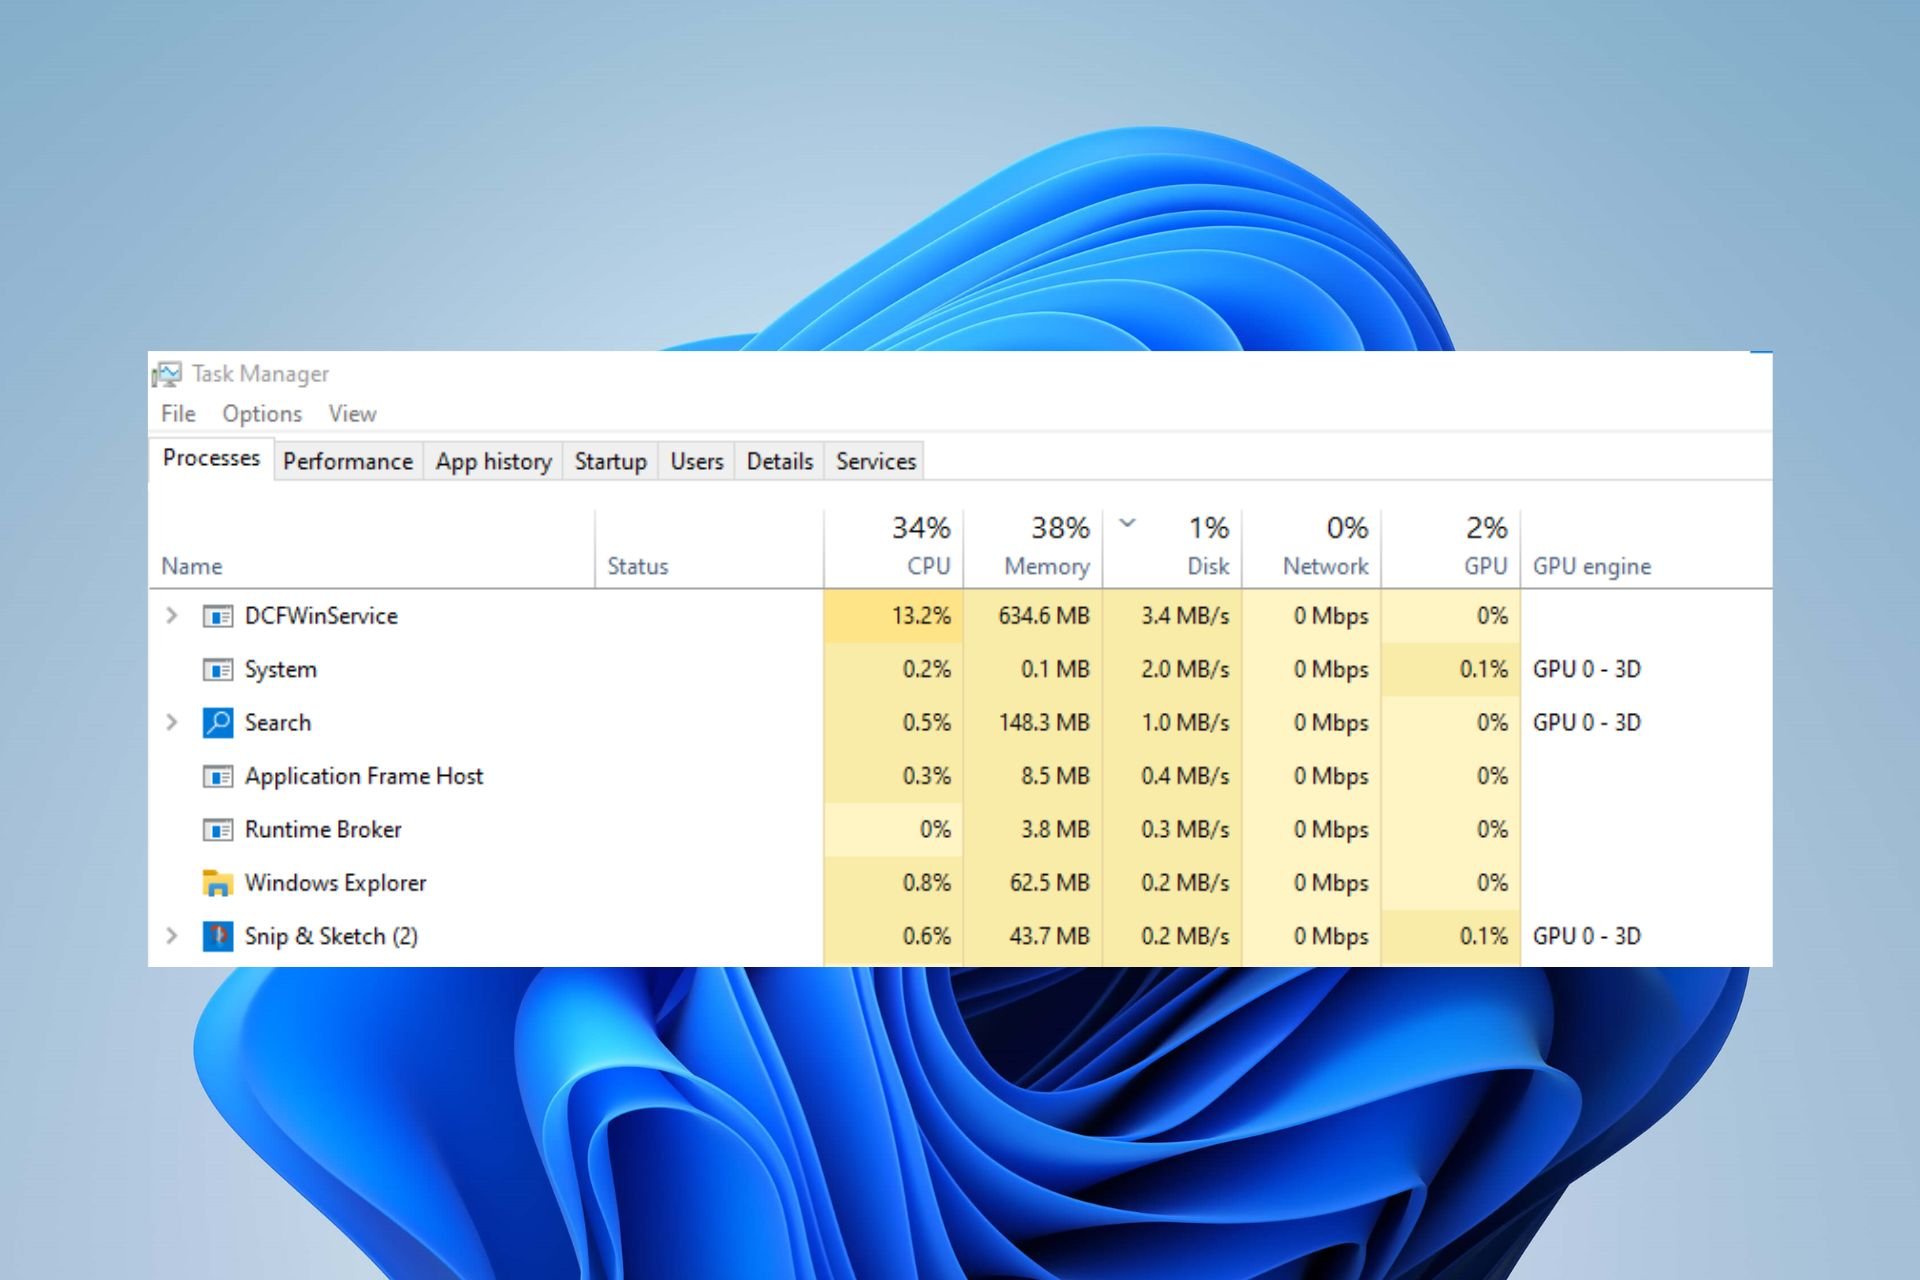Click the 13.2% CPU value
The width and height of the screenshot is (1920, 1280).
[921, 616]
